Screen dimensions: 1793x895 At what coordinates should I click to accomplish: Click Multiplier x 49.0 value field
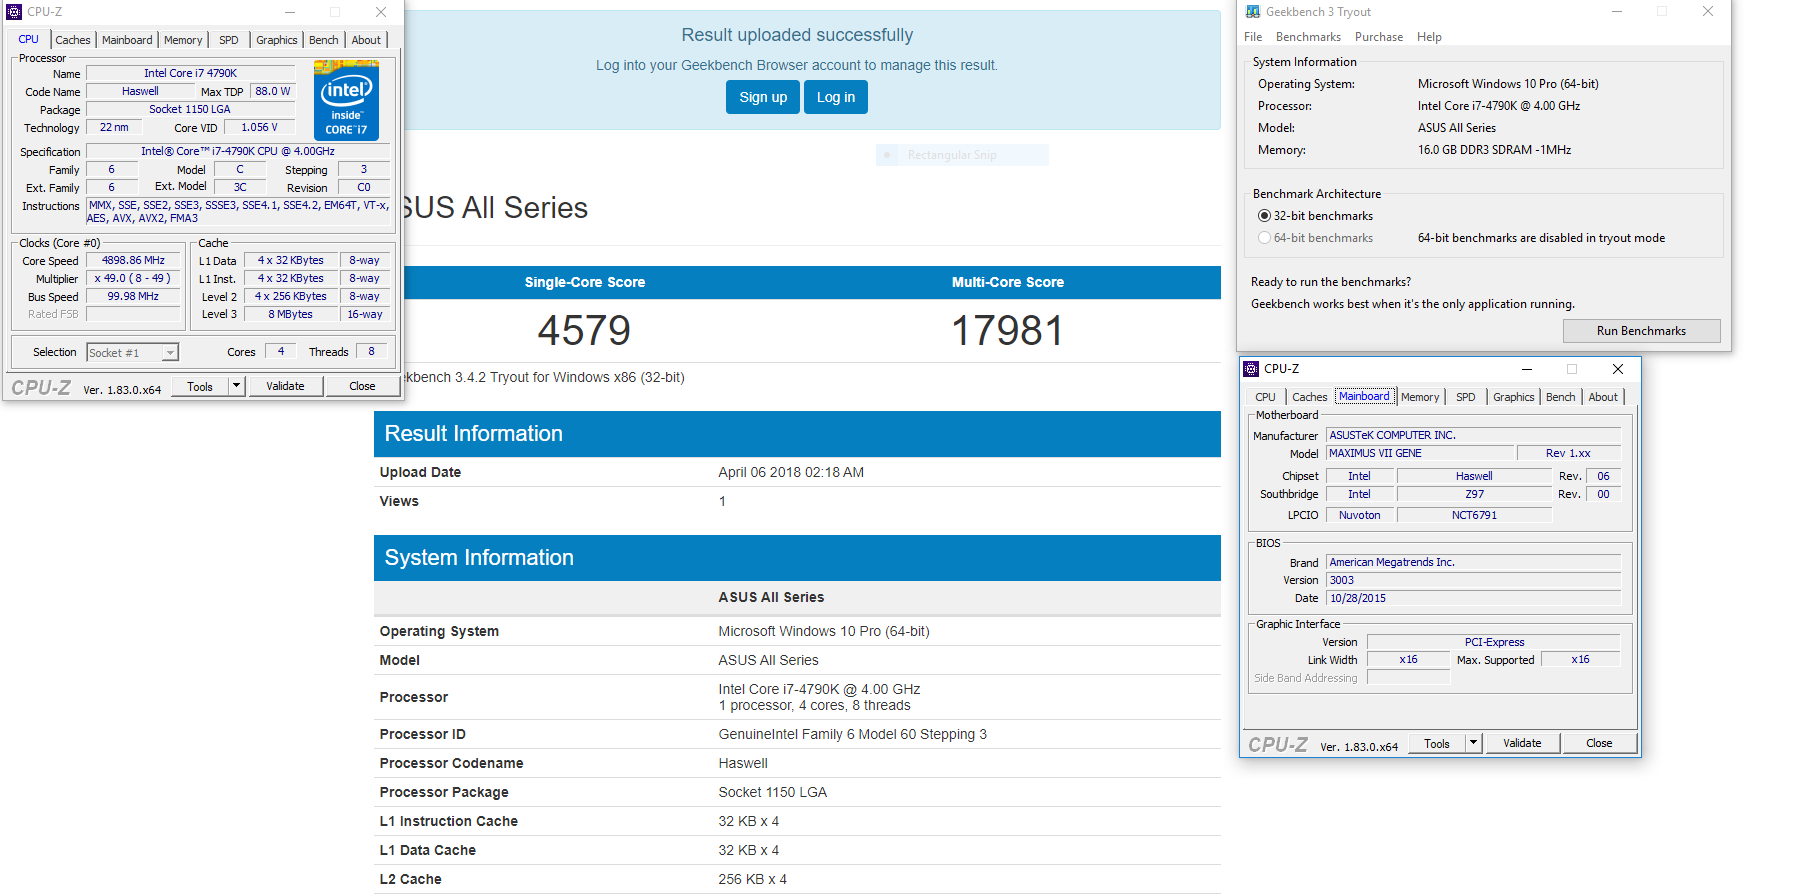pos(133,278)
